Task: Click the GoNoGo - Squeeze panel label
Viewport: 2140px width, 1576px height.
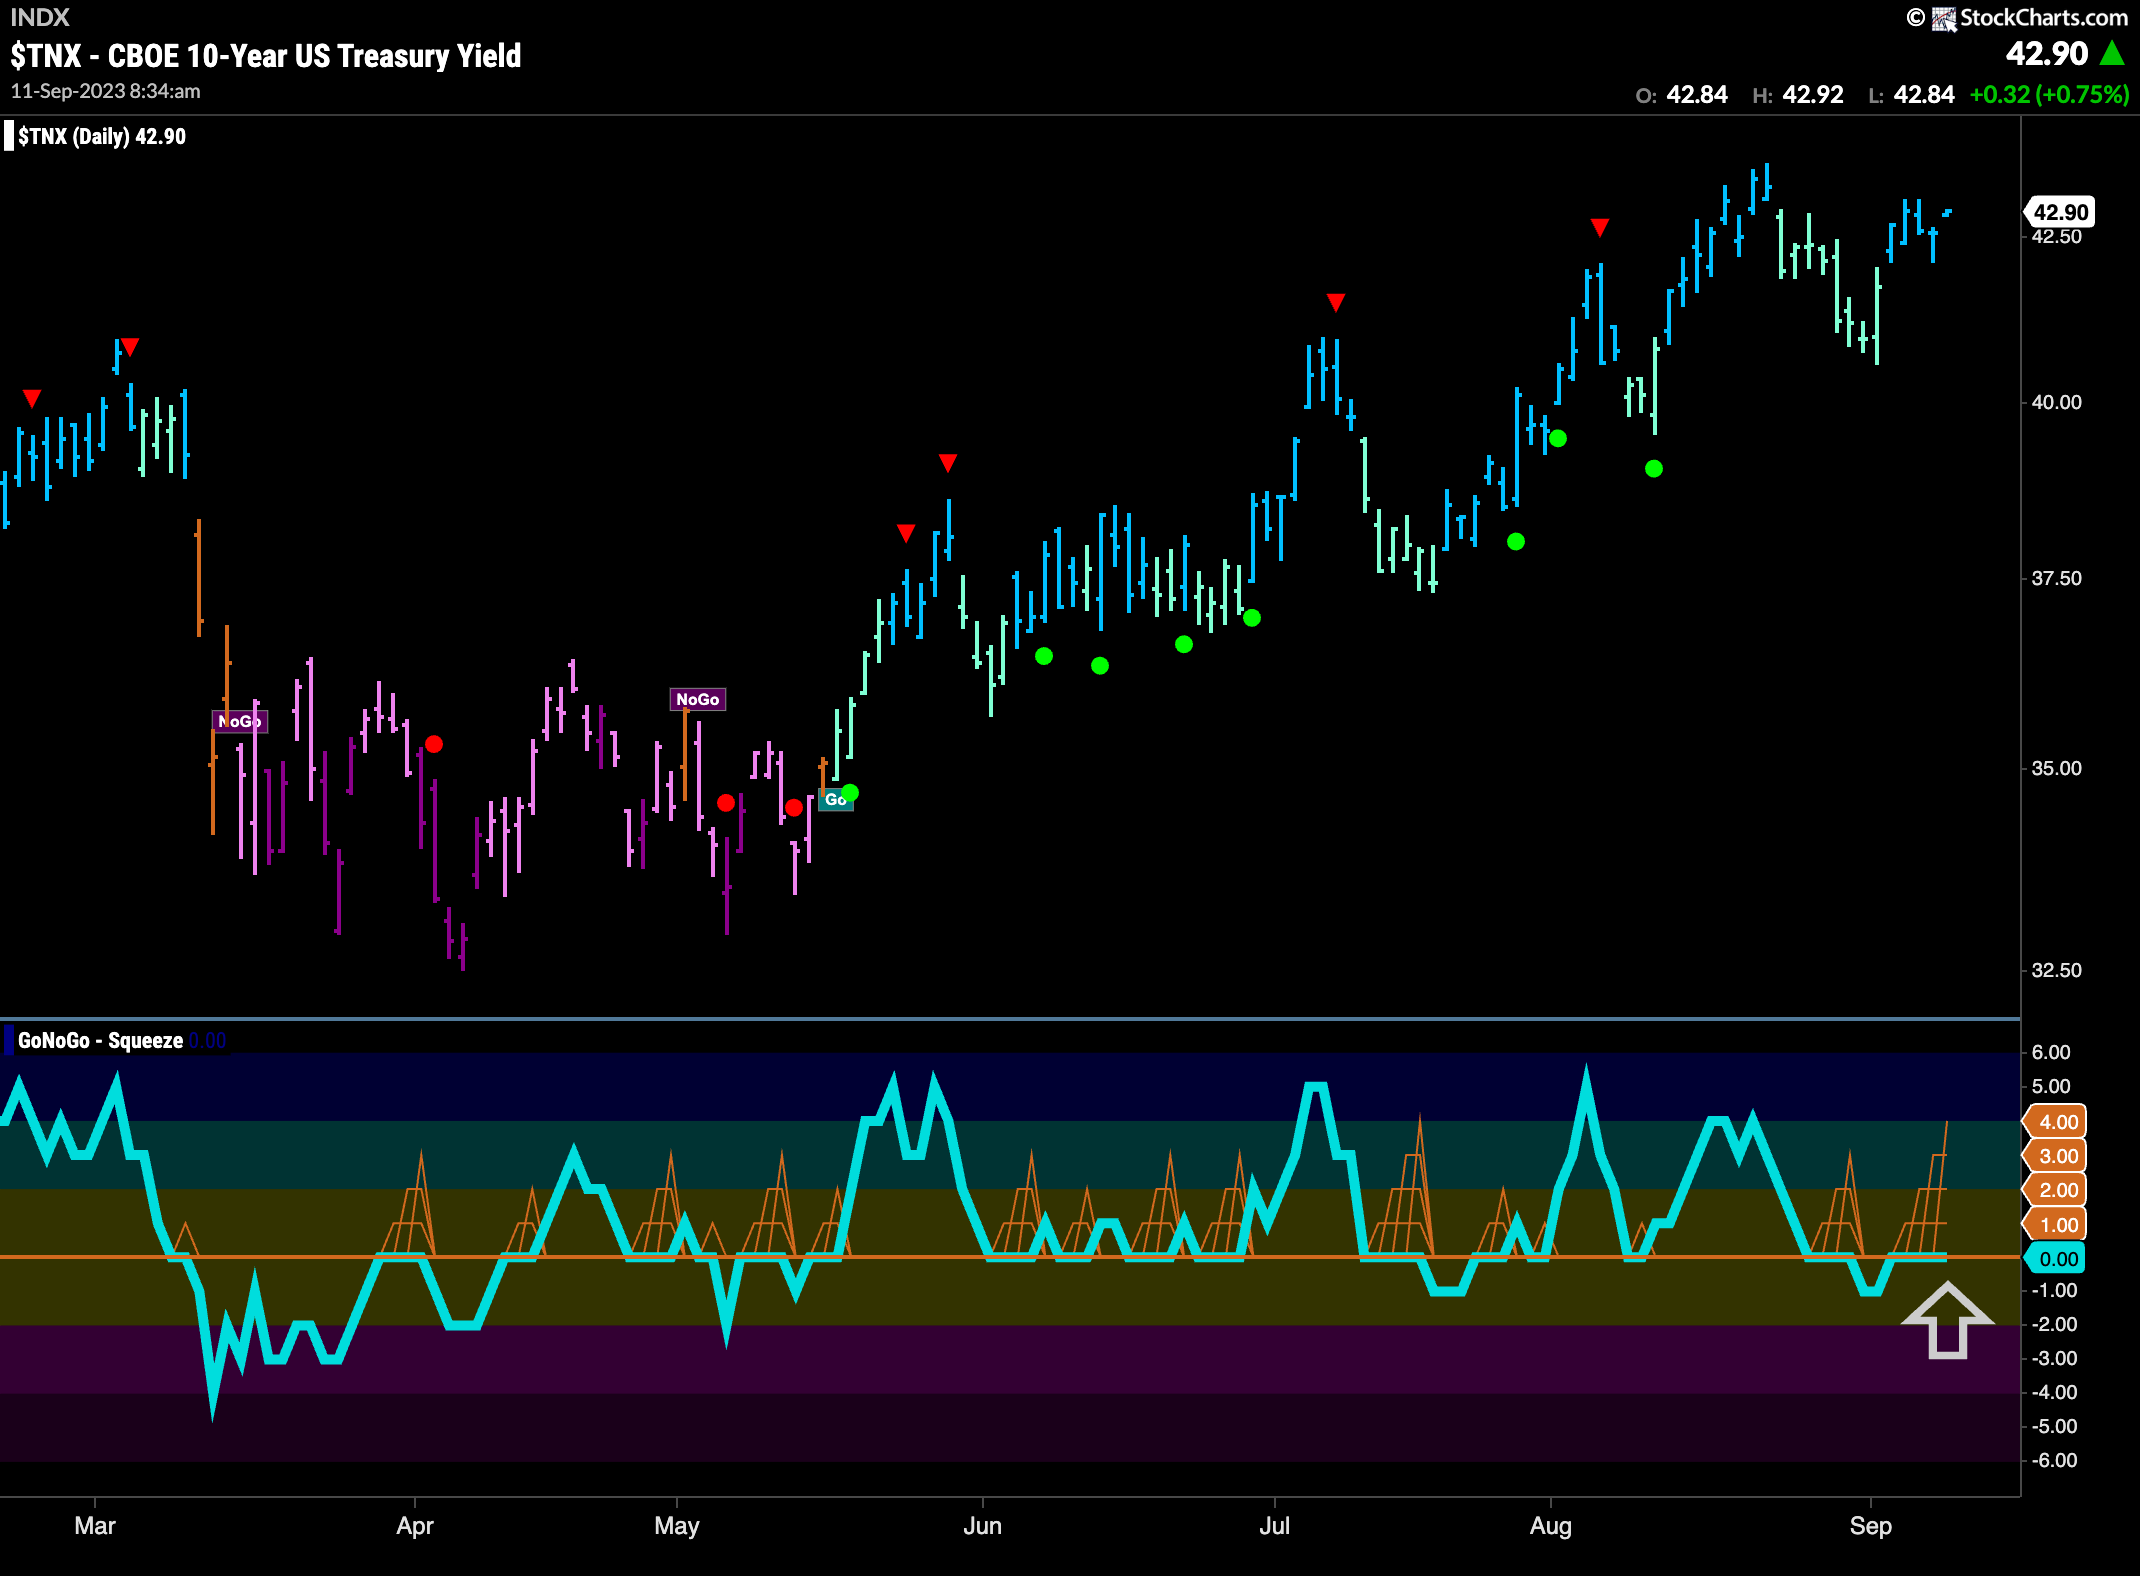Action: point(100,1041)
